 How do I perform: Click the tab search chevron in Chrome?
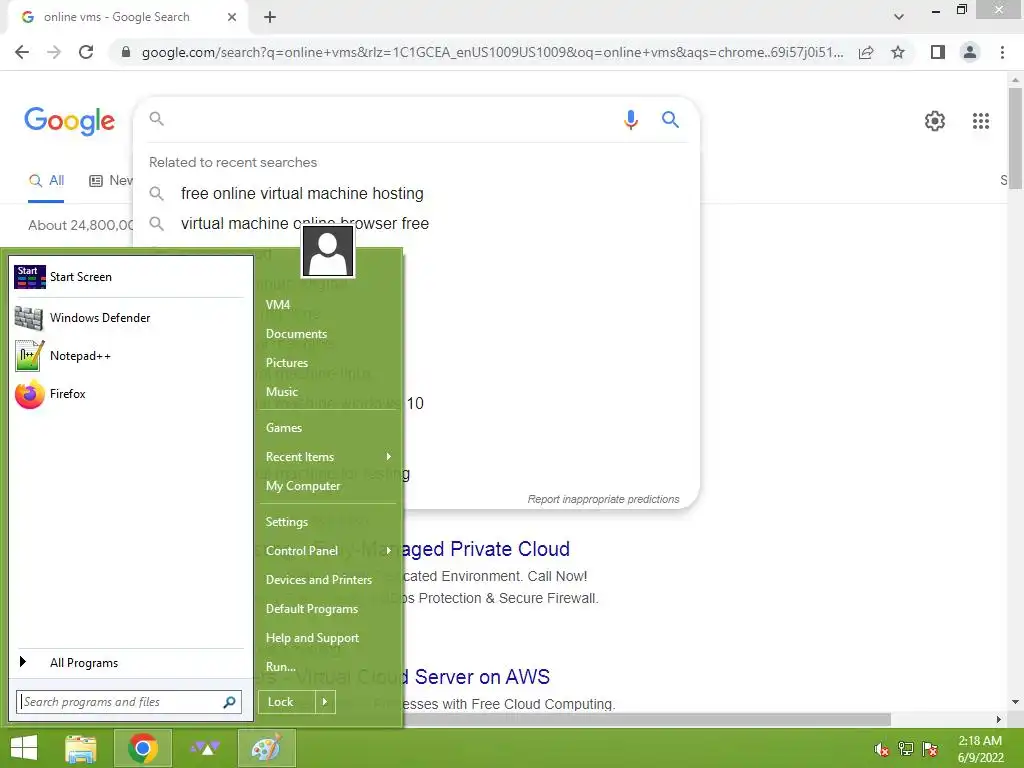tap(899, 17)
